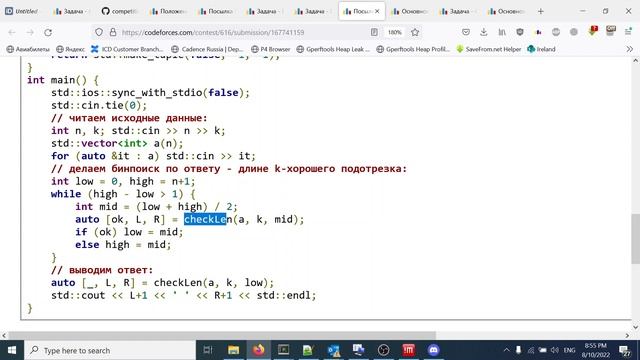The width and height of the screenshot is (640, 360).
Task: Show more bookmarks overflow chevron
Action: click(629, 49)
